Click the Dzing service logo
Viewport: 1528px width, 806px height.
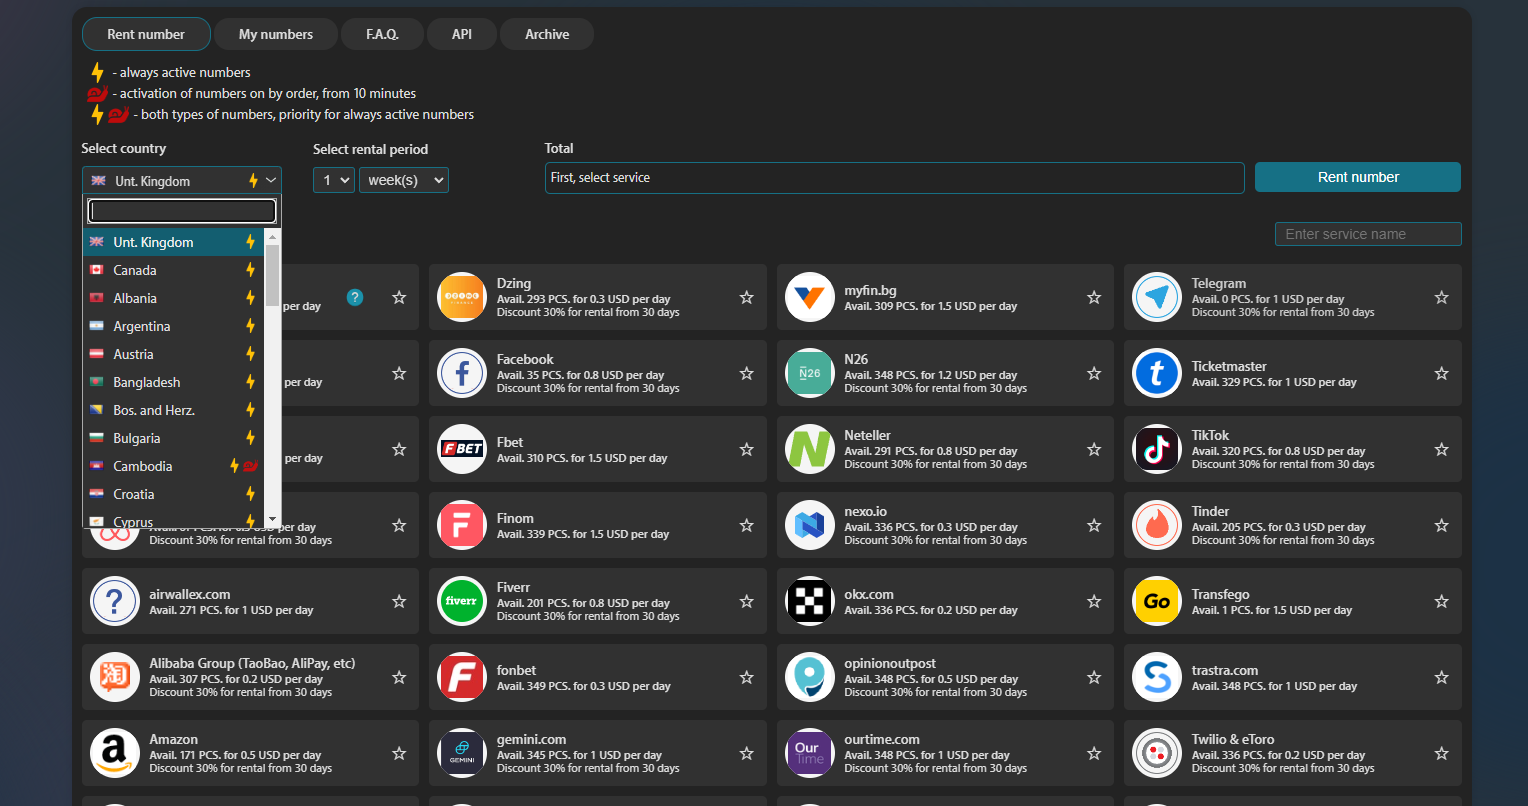coord(462,297)
